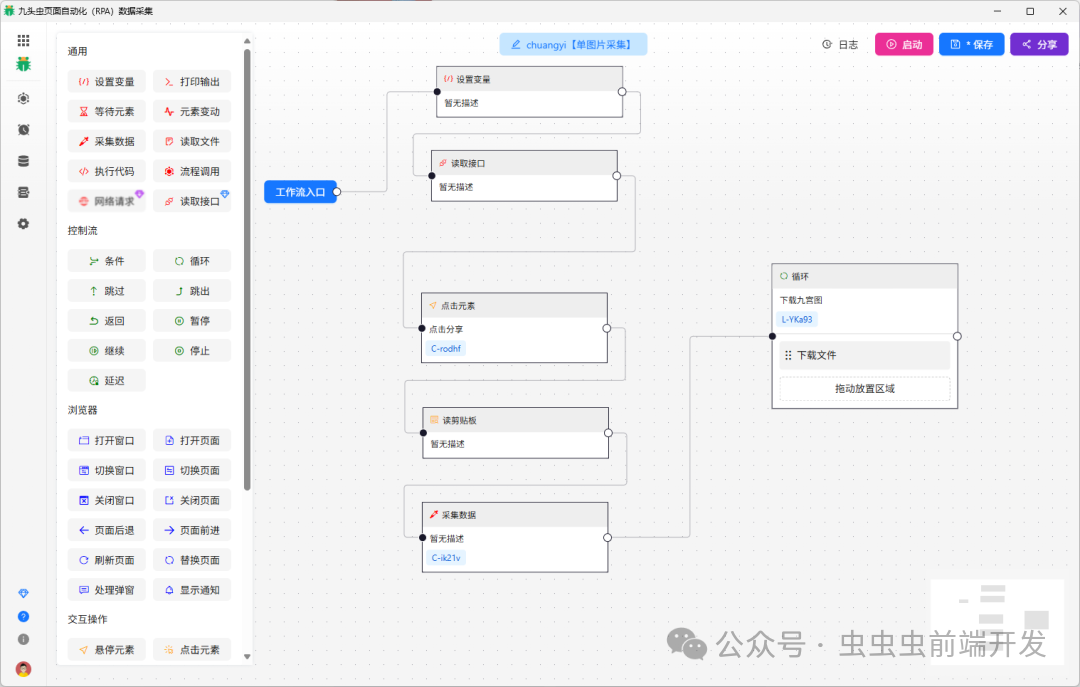Select the 悬停元素 block
1080x687 pixels.
point(107,649)
